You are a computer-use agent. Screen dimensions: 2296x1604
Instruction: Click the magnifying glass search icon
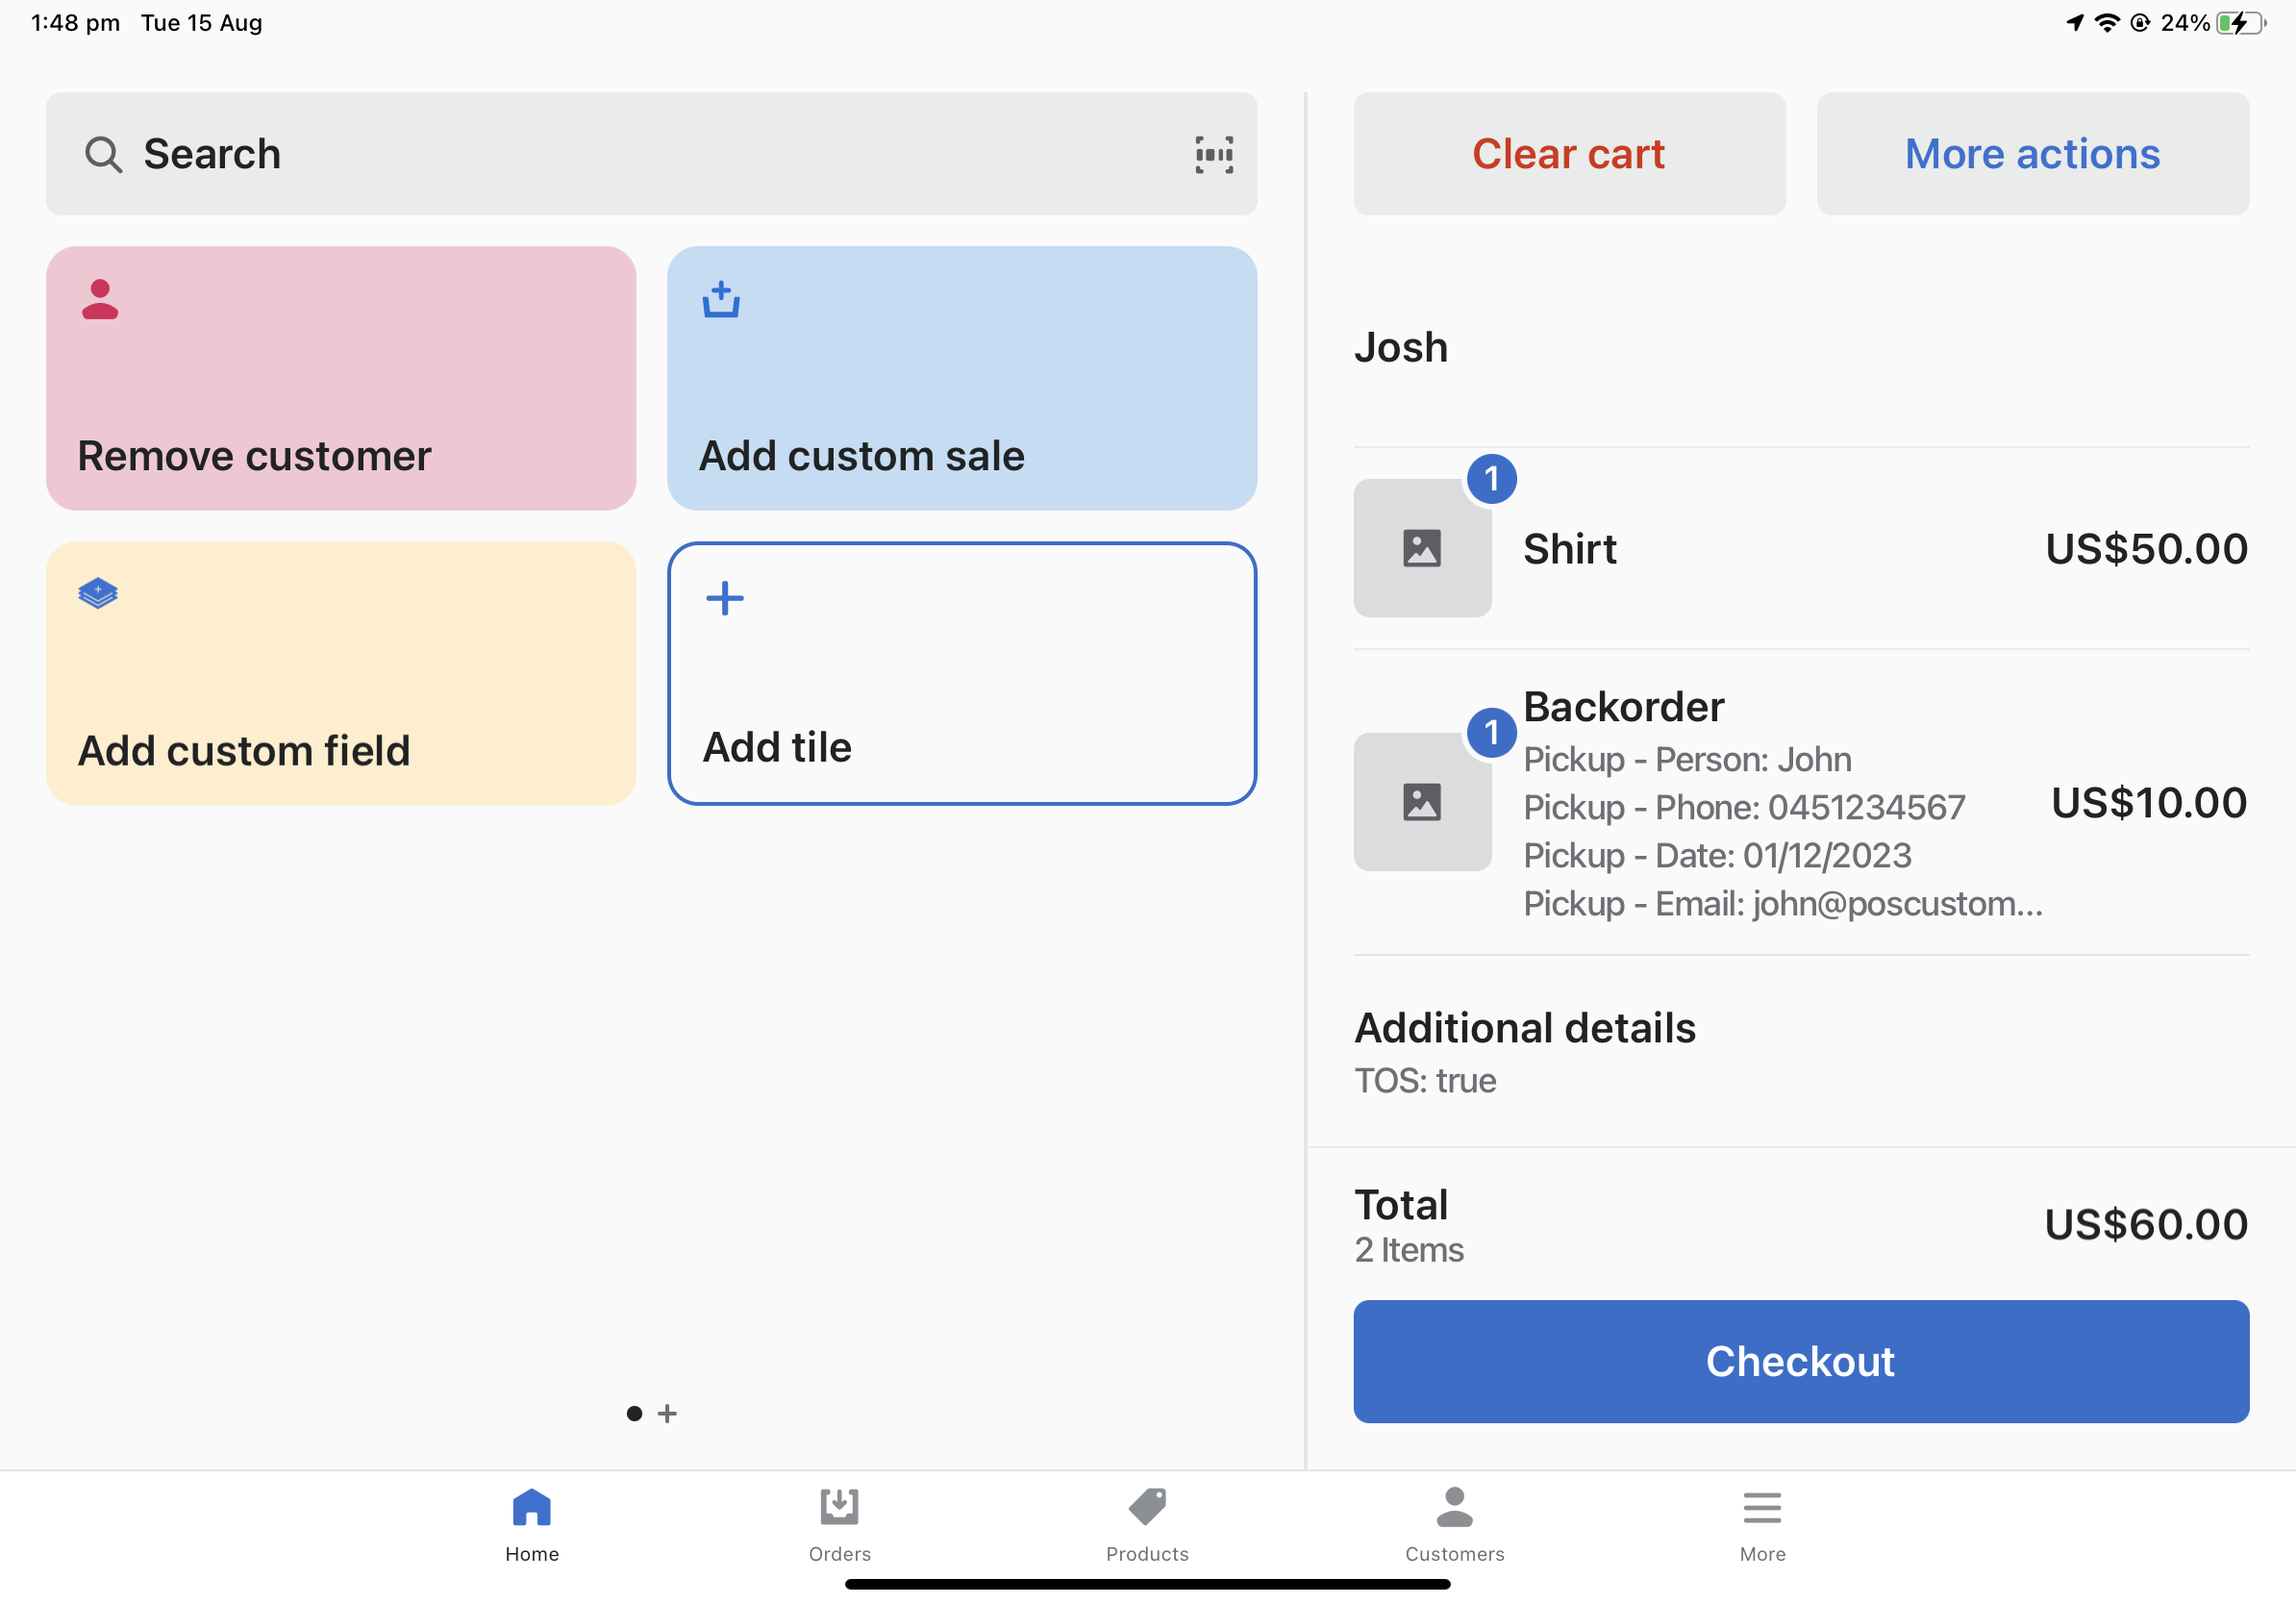pos(103,155)
